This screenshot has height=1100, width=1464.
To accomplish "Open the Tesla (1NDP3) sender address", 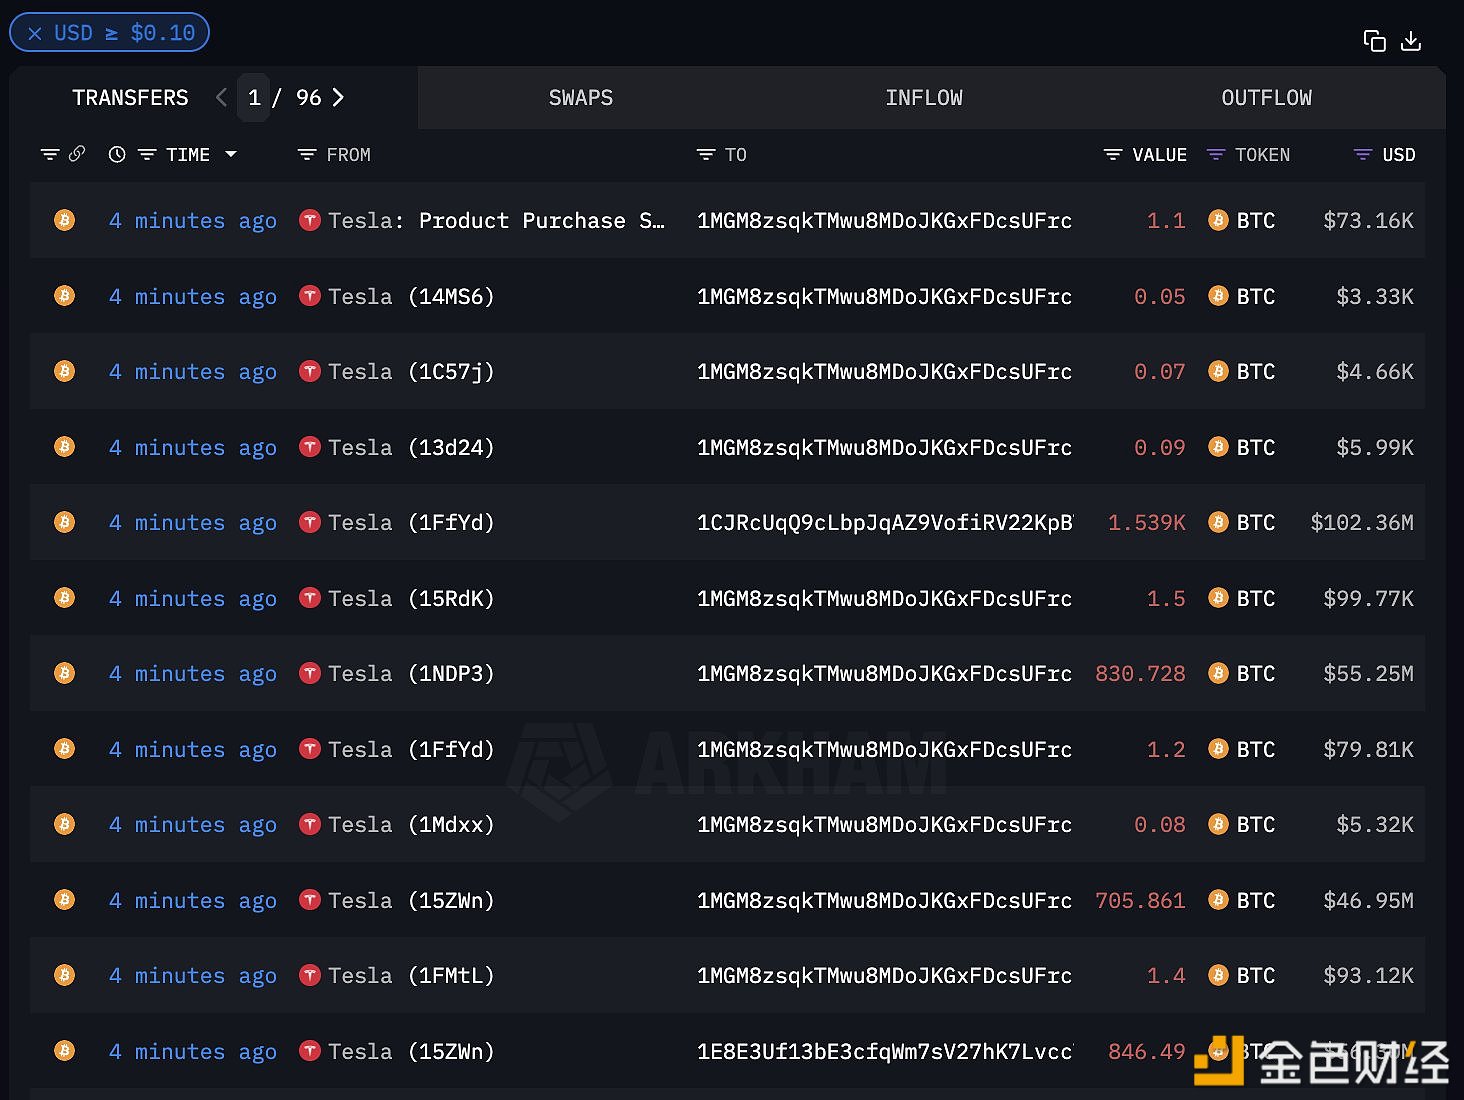I will 411,673.
